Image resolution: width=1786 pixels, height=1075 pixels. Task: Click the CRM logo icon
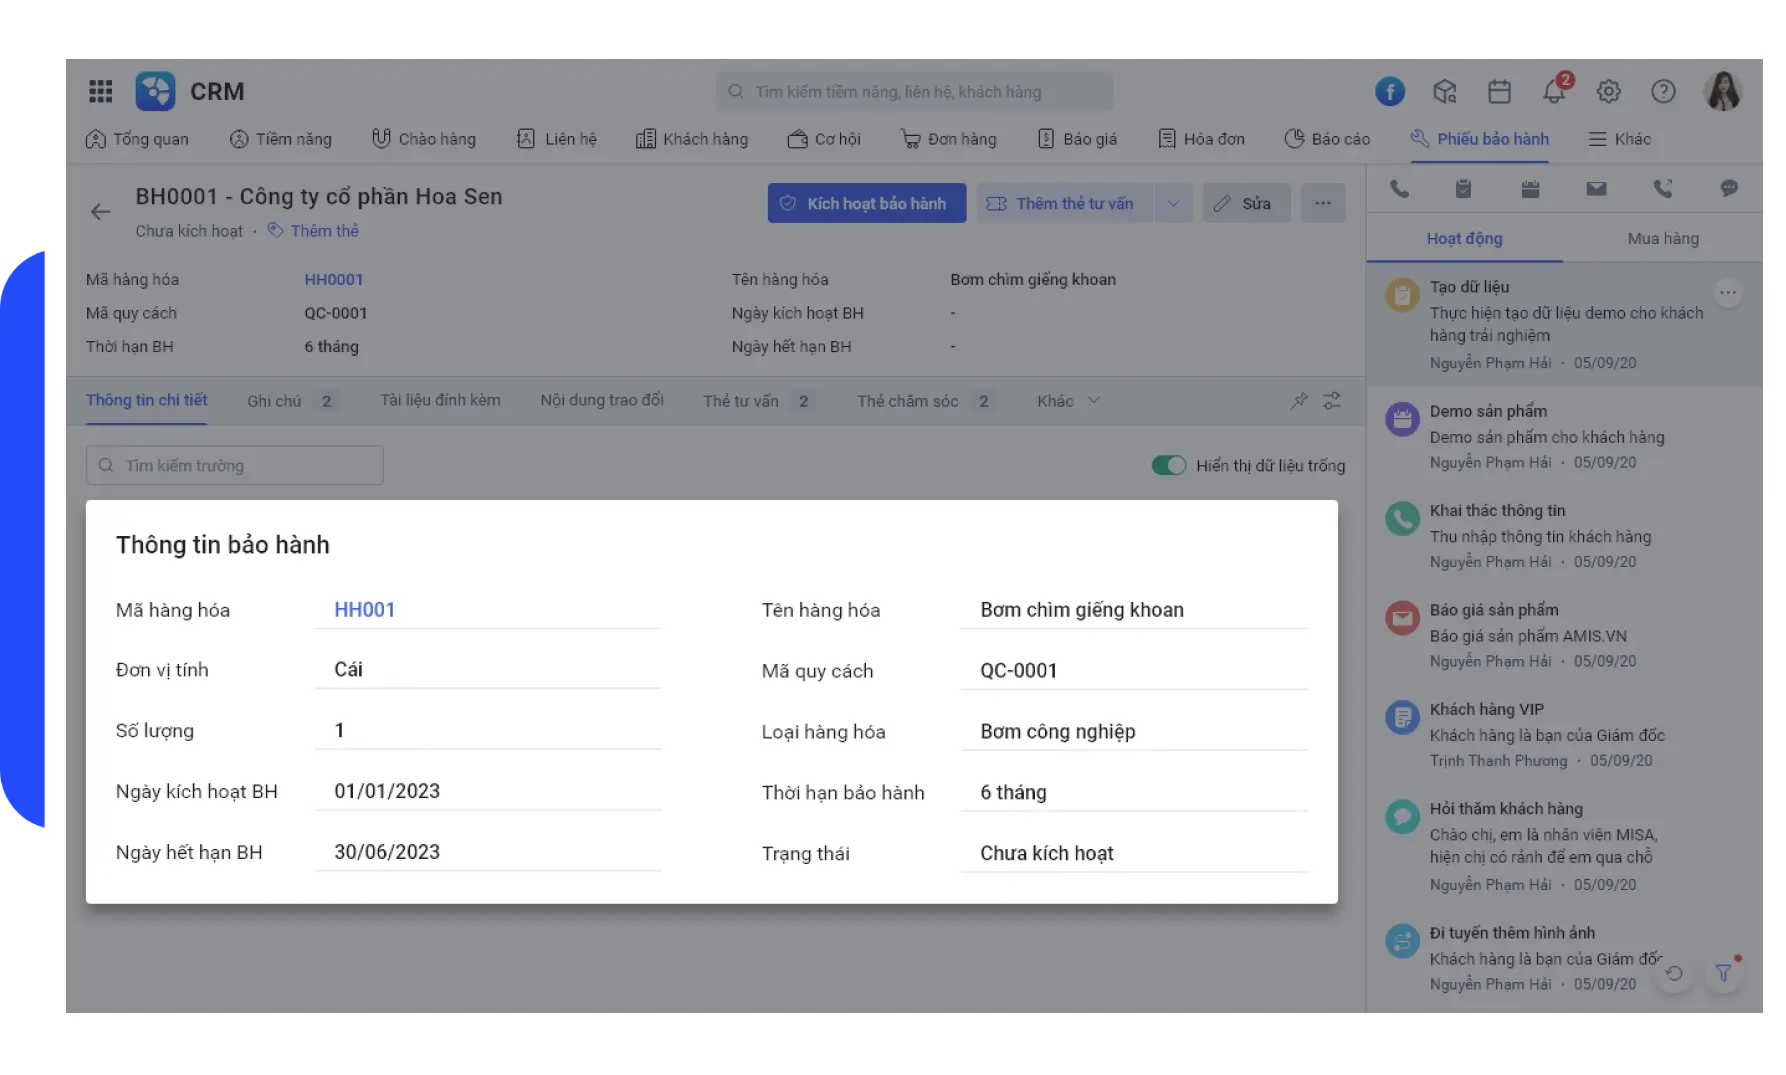coord(155,91)
